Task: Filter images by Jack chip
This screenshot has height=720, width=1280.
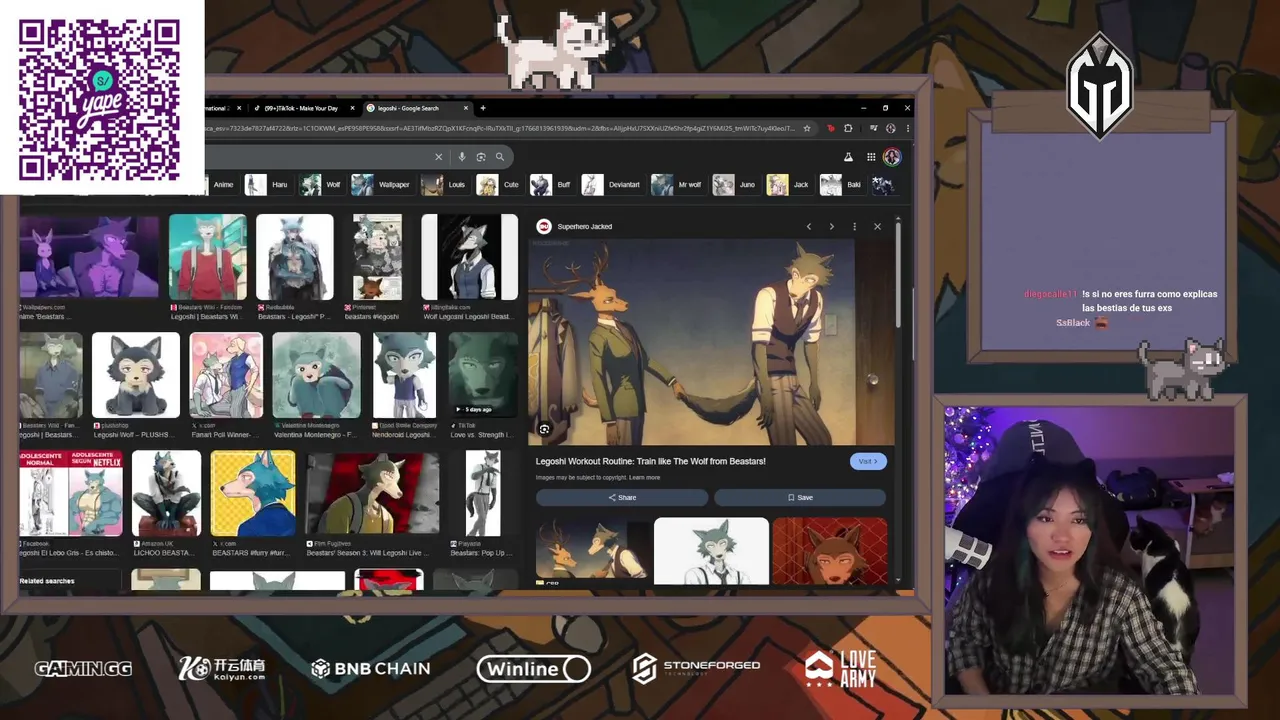Action: [x=790, y=185]
